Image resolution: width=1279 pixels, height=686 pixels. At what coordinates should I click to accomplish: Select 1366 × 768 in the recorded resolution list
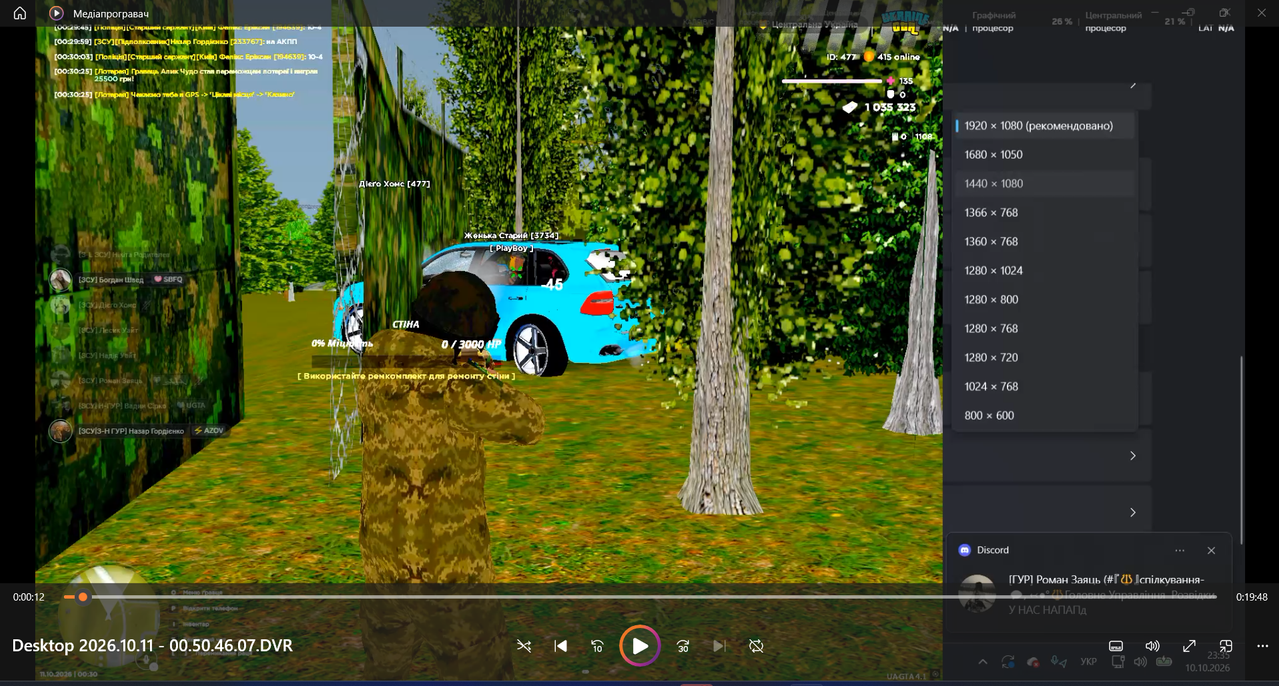(1045, 213)
